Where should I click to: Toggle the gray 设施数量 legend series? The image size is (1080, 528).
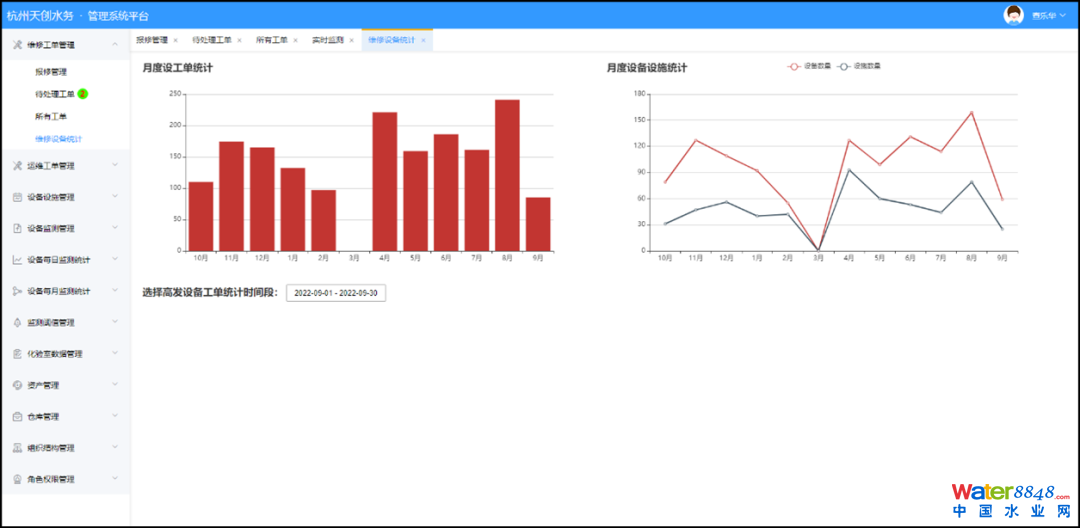coord(858,66)
